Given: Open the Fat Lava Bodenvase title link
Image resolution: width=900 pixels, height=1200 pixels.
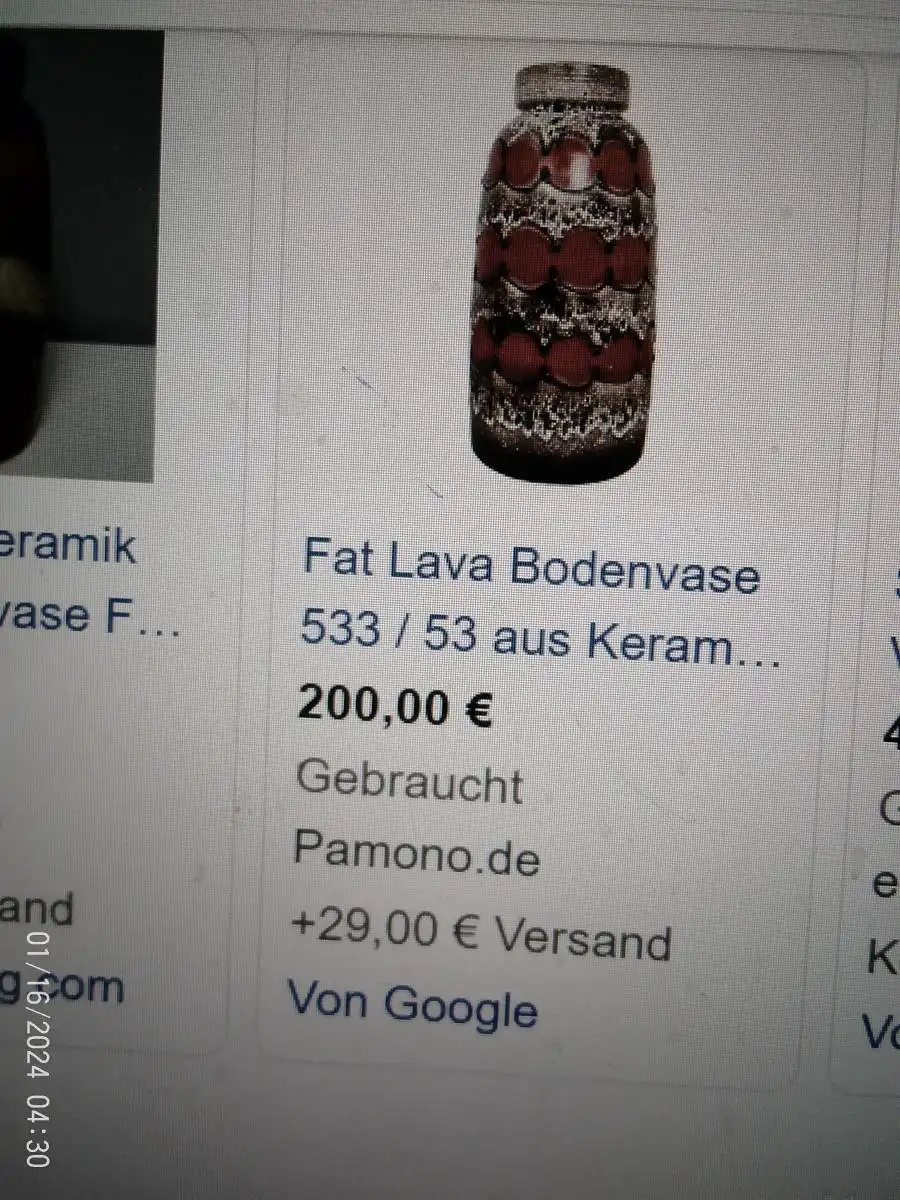Looking at the screenshot, I should coord(532,567).
